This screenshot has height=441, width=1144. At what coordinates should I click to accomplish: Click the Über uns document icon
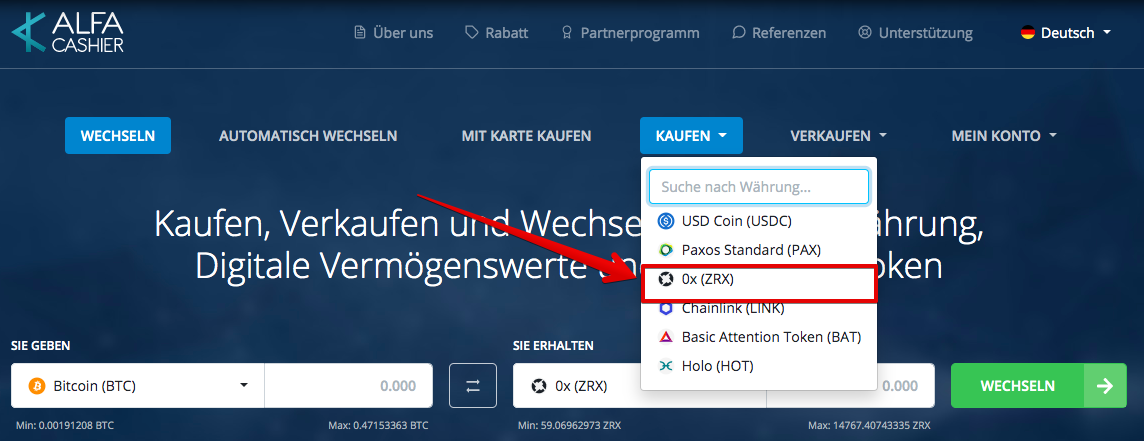tap(359, 33)
